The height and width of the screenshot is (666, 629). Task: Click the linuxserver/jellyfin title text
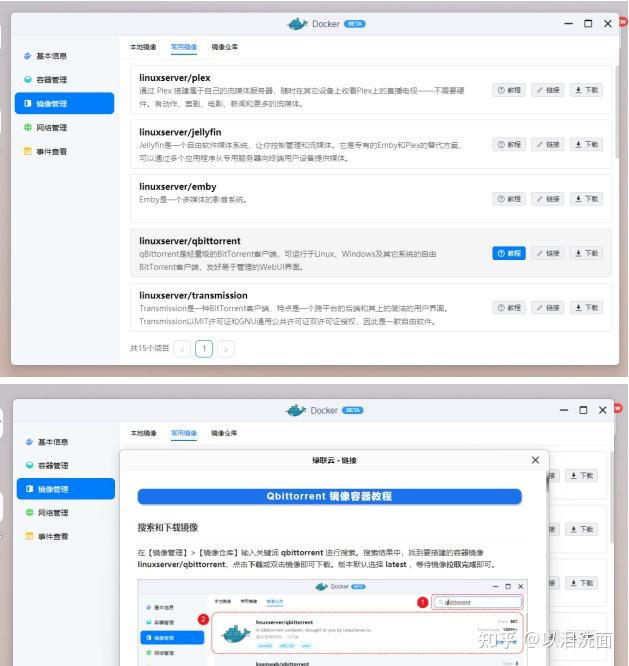pos(180,132)
